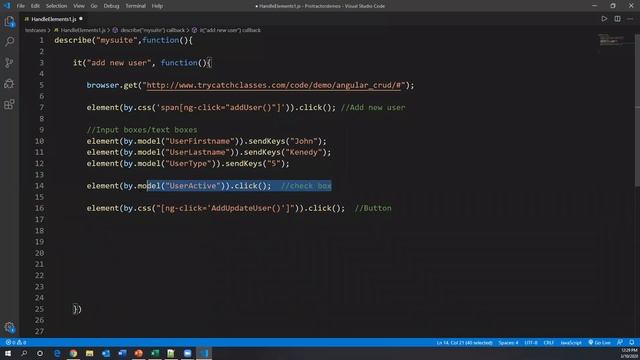640x360 pixels.
Task: Select the HandleElements1.js editor tab
Action: point(54,19)
